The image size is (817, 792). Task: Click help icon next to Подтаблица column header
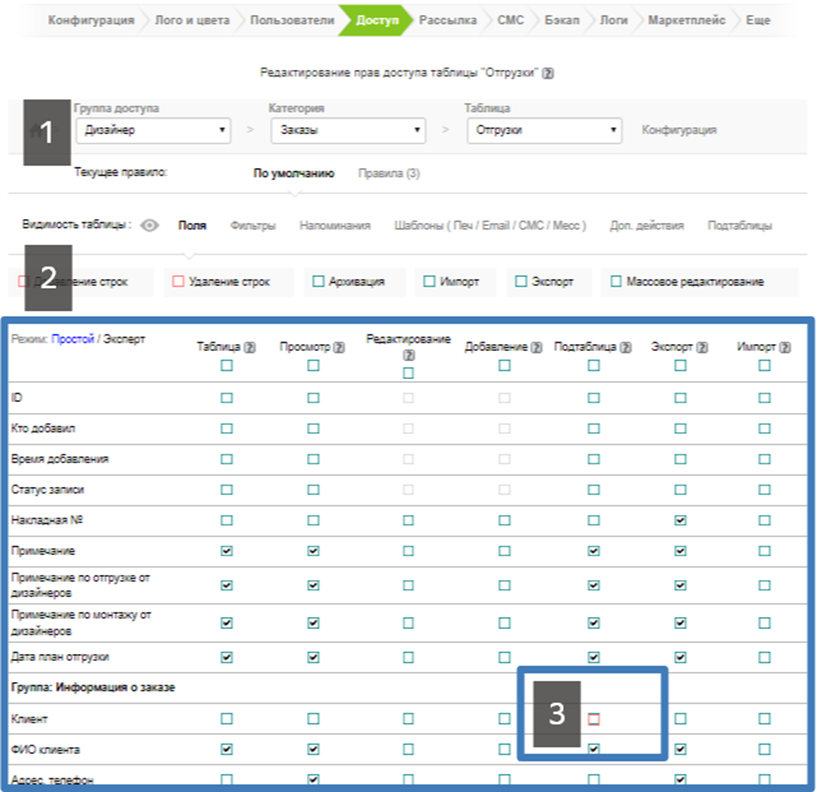point(627,347)
